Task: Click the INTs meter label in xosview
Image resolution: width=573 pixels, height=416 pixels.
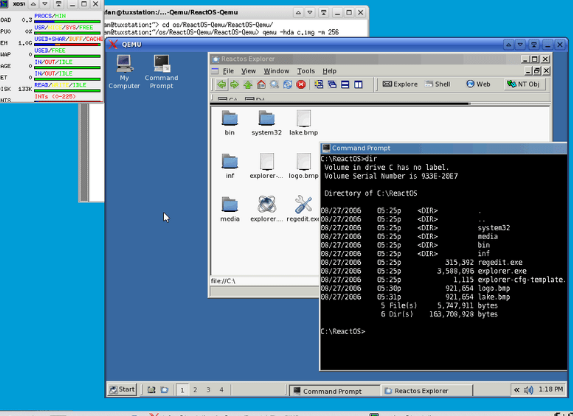Action: [55, 97]
